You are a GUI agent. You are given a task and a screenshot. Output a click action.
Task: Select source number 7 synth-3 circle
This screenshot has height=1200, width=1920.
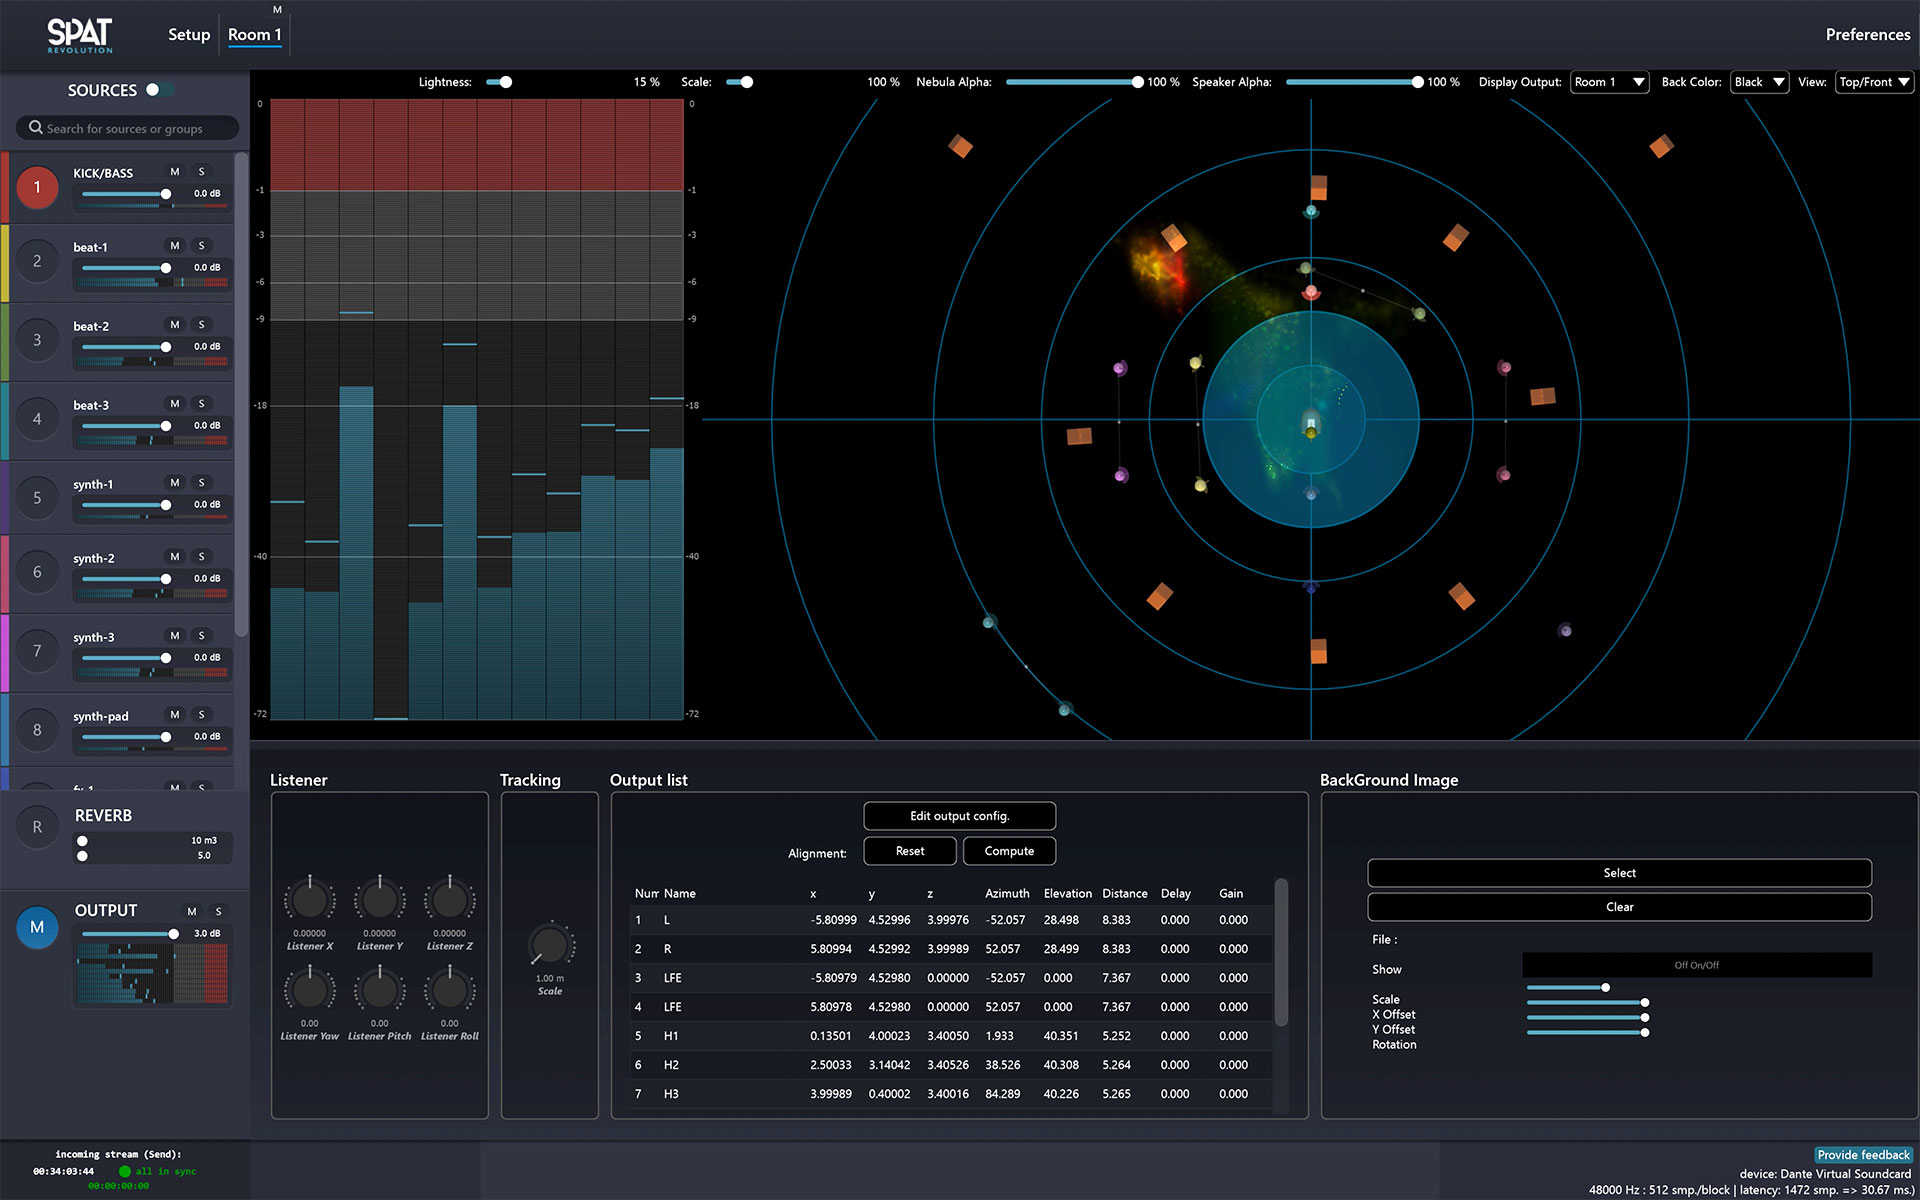(x=37, y=651)
